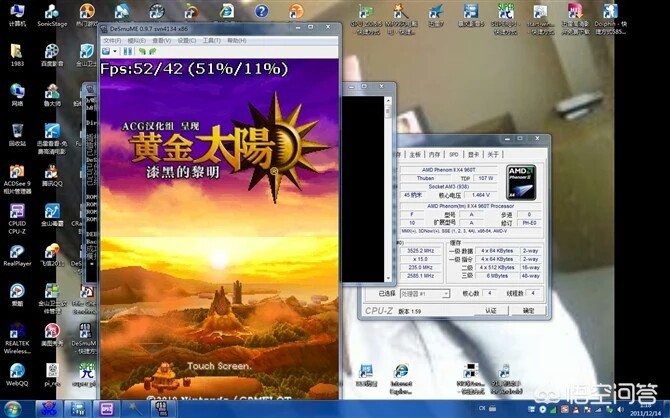The width and height of the screenshot is (670, 418).
Task: Open the pi_rec DAT file icon
Action: click(x=52, y=375)
